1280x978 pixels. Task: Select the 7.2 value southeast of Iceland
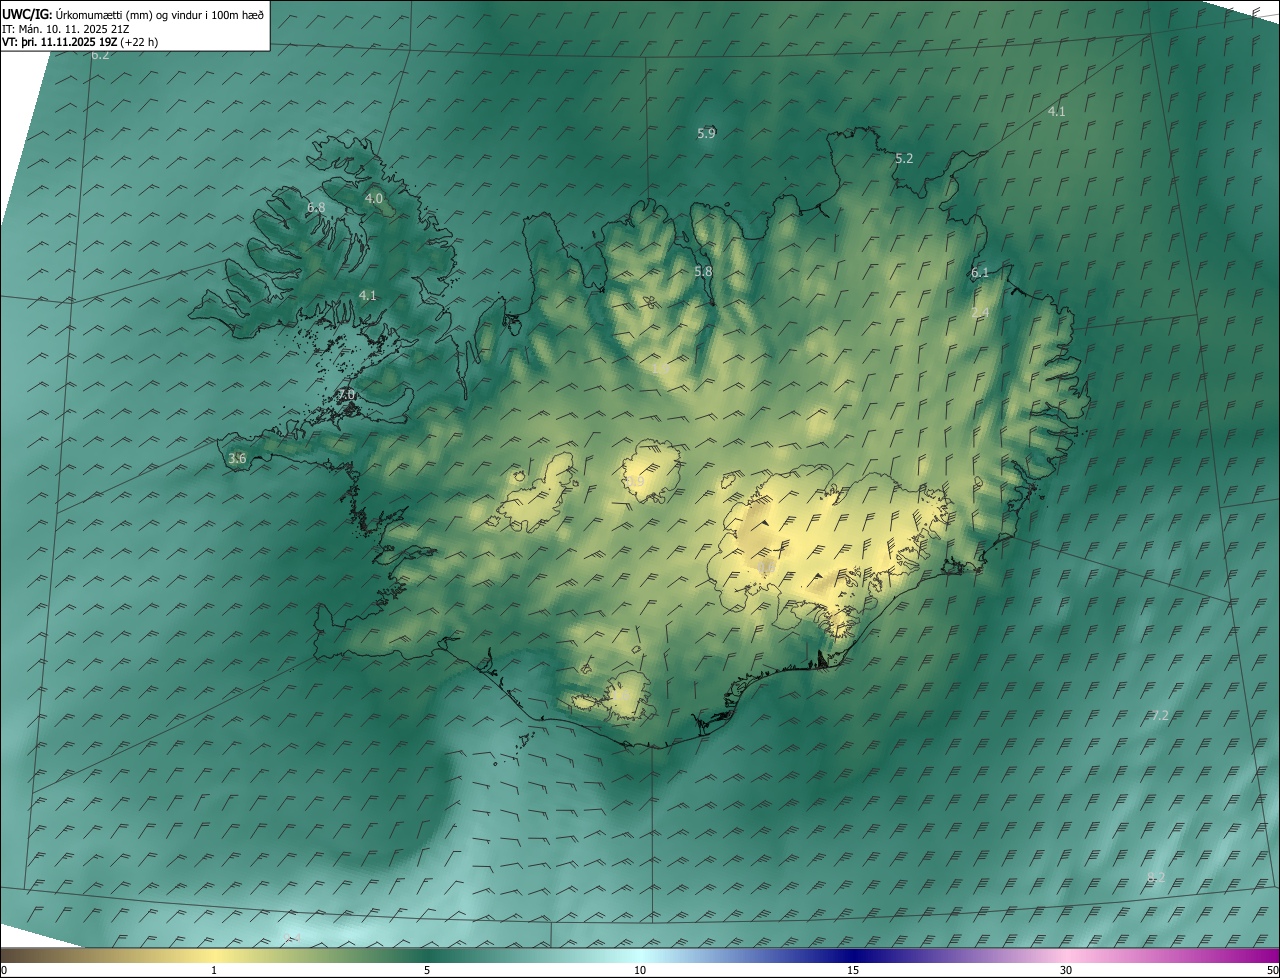tap(1160, 715)
